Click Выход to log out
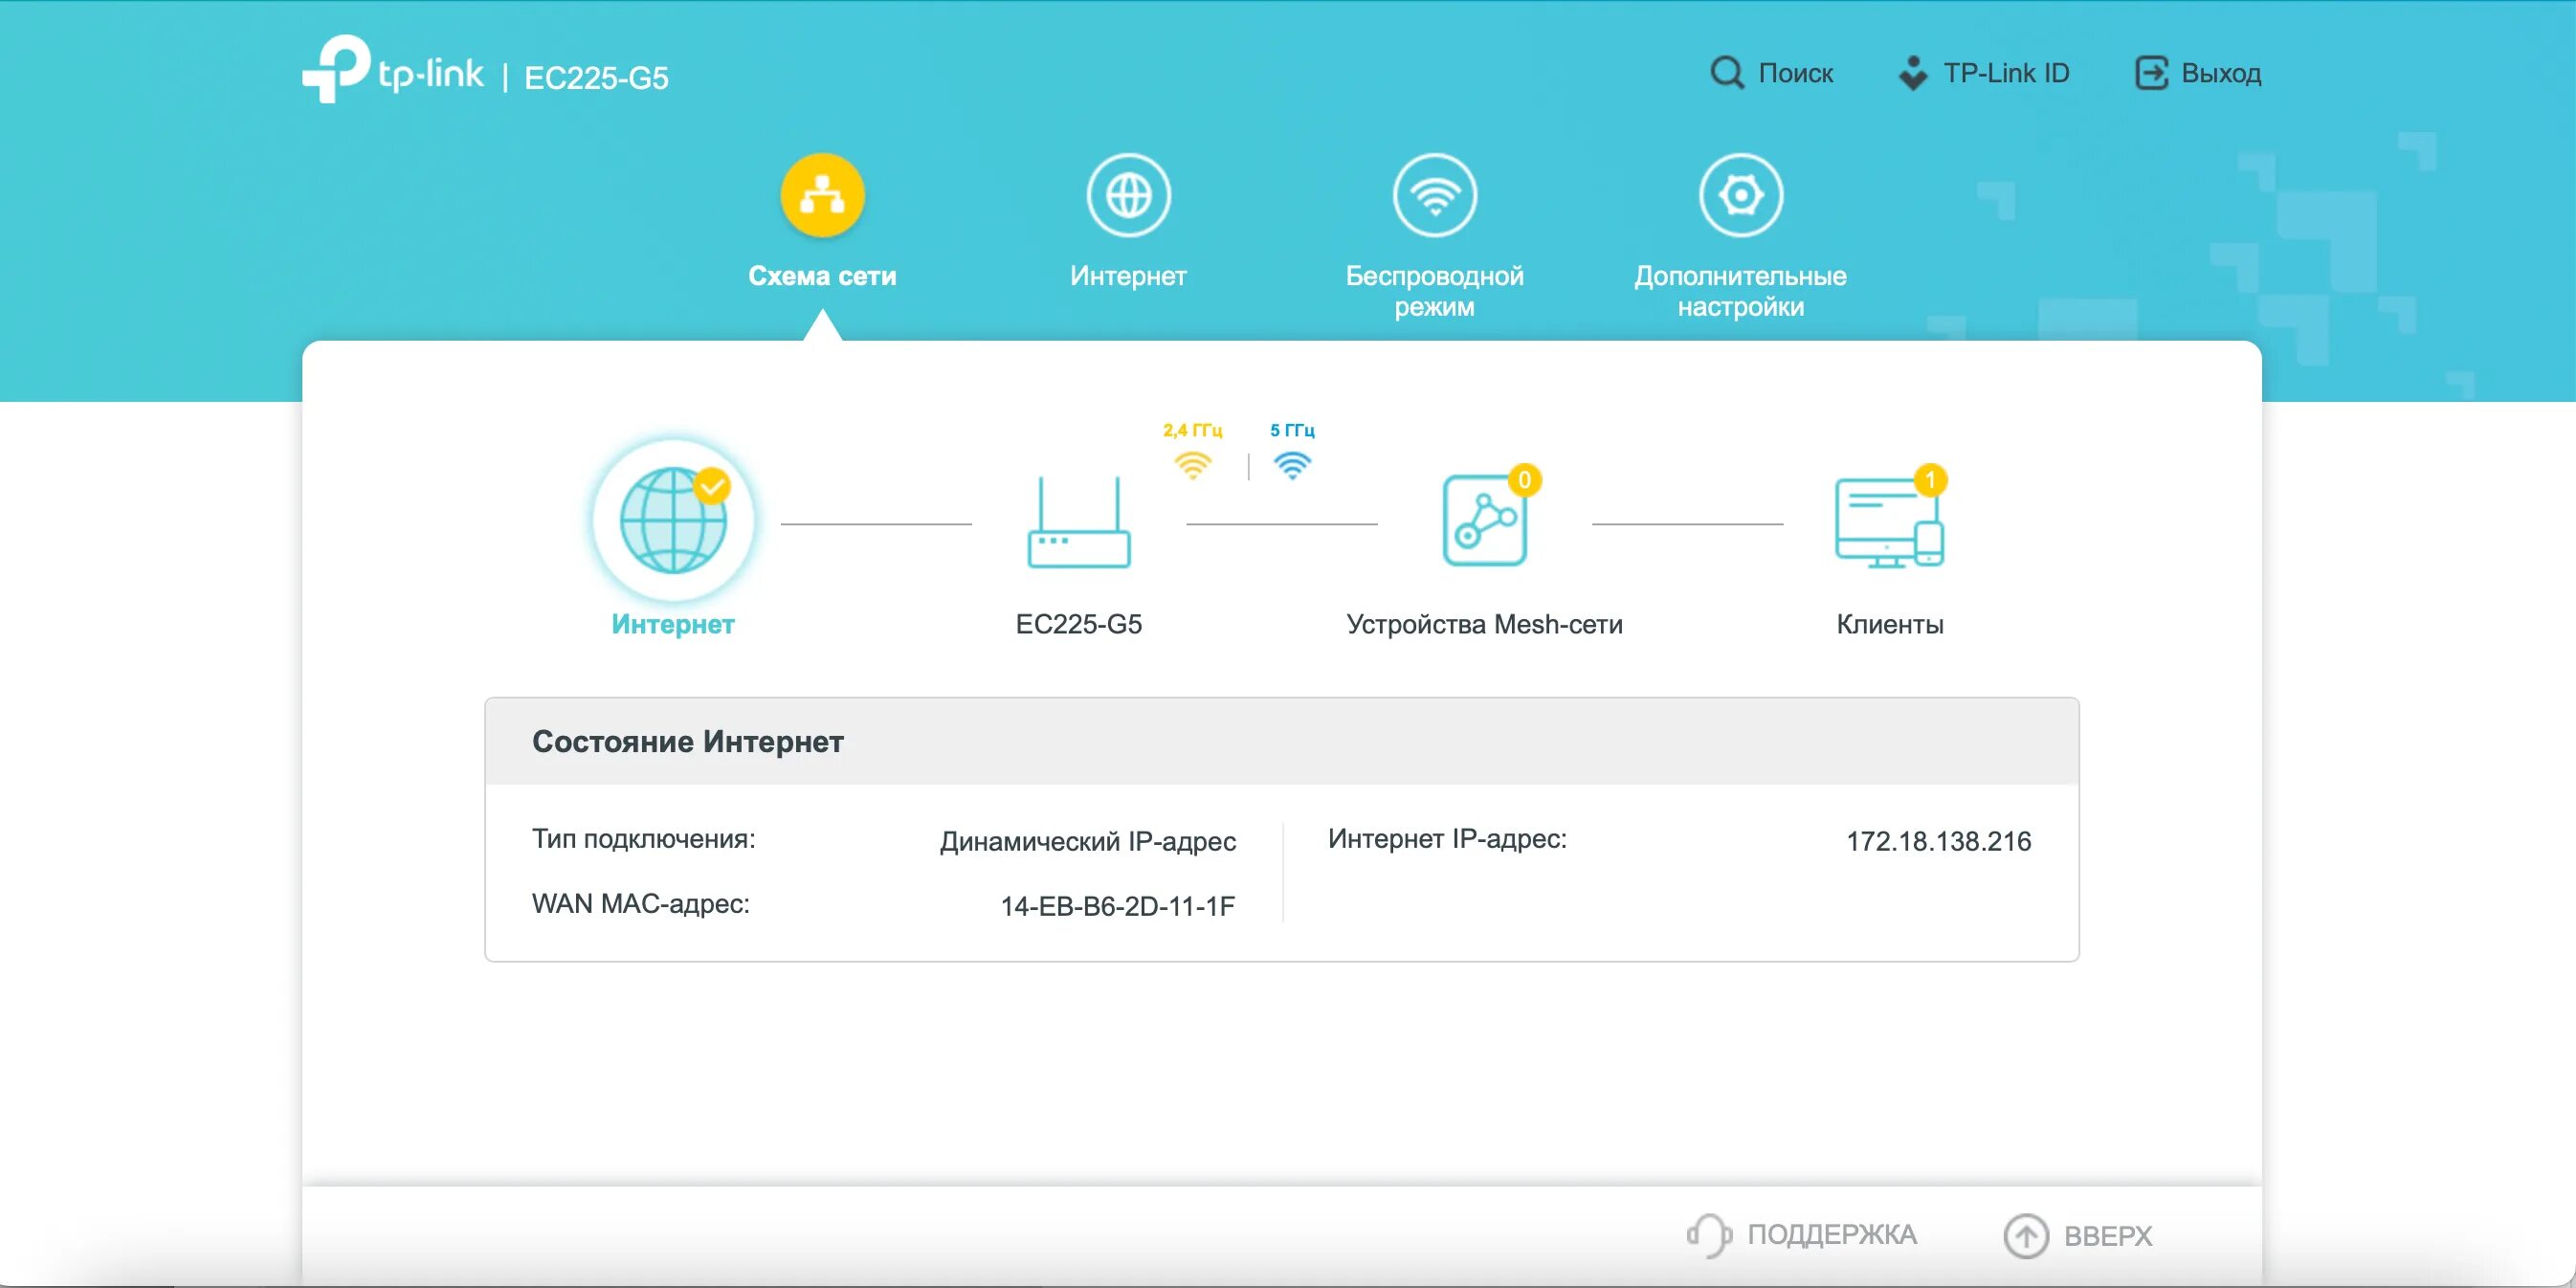 click(2220, 73)
